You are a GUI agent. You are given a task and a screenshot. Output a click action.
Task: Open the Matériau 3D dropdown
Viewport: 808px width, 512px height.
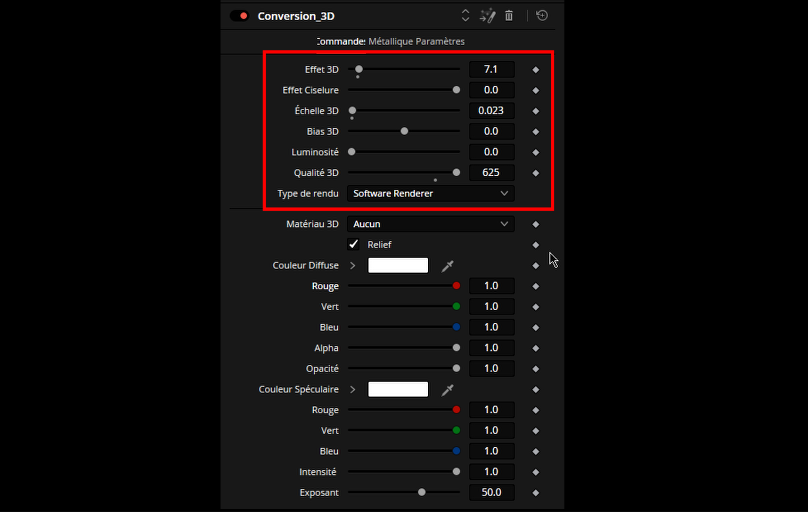pos(431,224)
